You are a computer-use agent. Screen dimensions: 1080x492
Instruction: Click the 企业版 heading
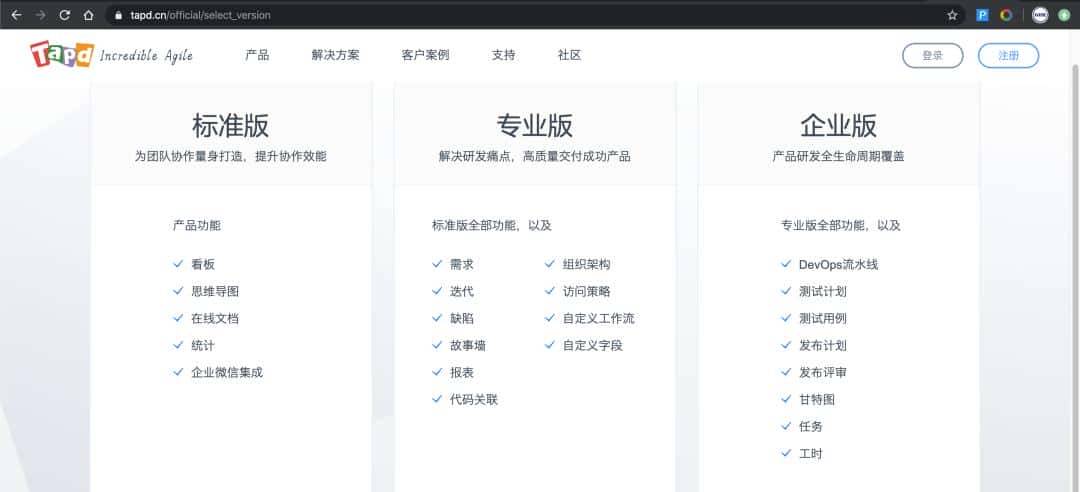(x=838, y=126)
